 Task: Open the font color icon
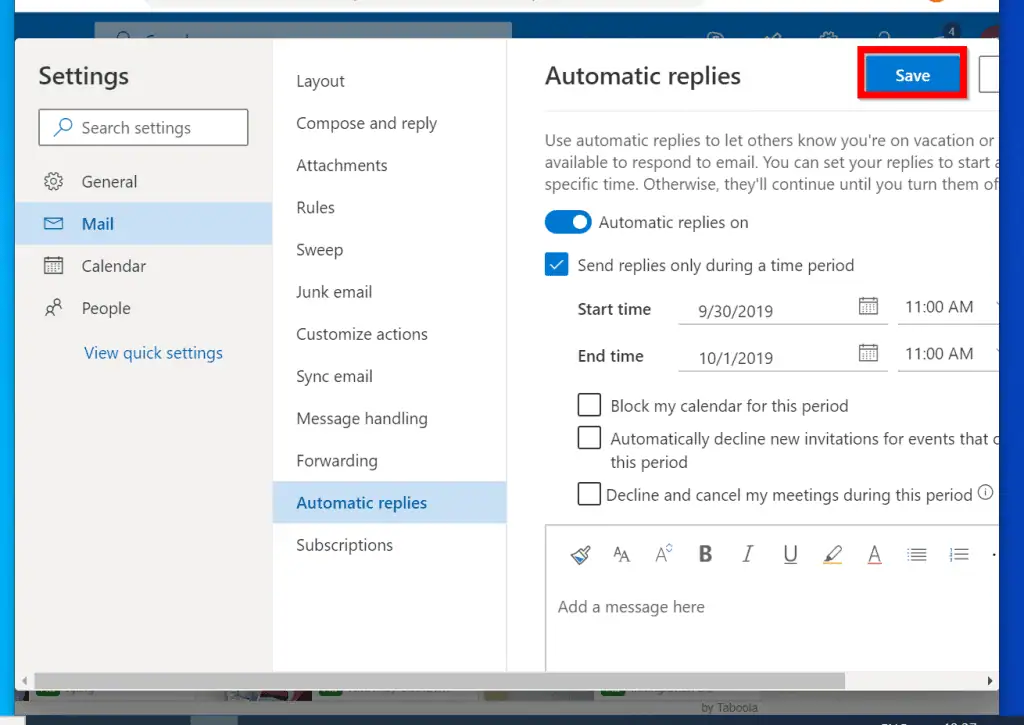coord(874,554)
